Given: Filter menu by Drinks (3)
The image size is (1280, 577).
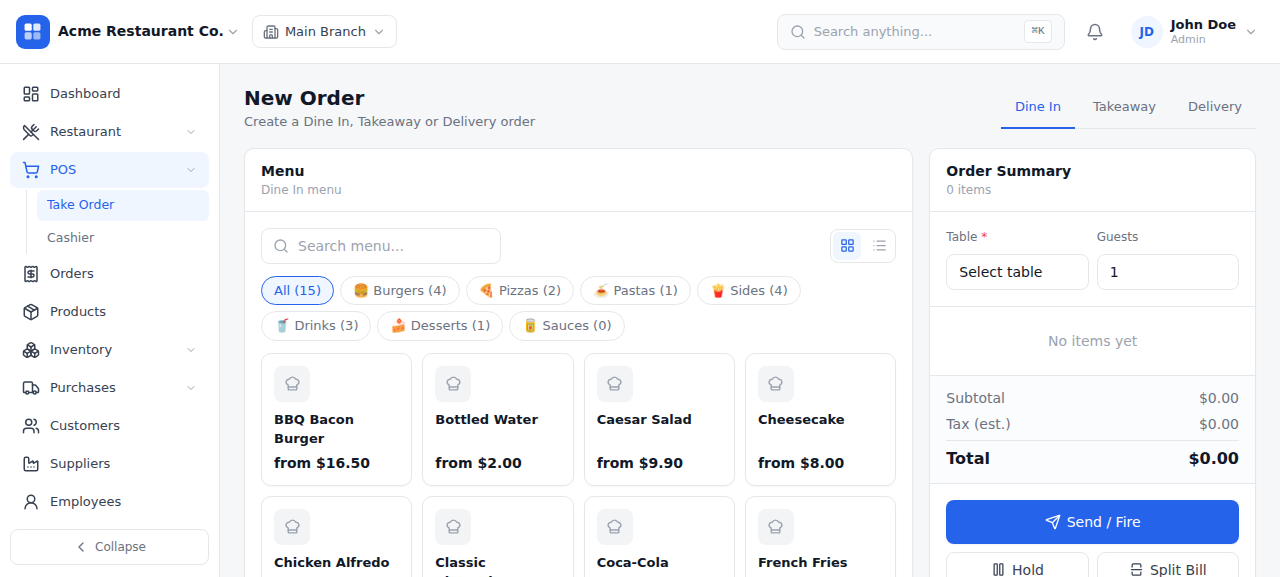Looking at the screenshot, I should [x=316, y=326].
